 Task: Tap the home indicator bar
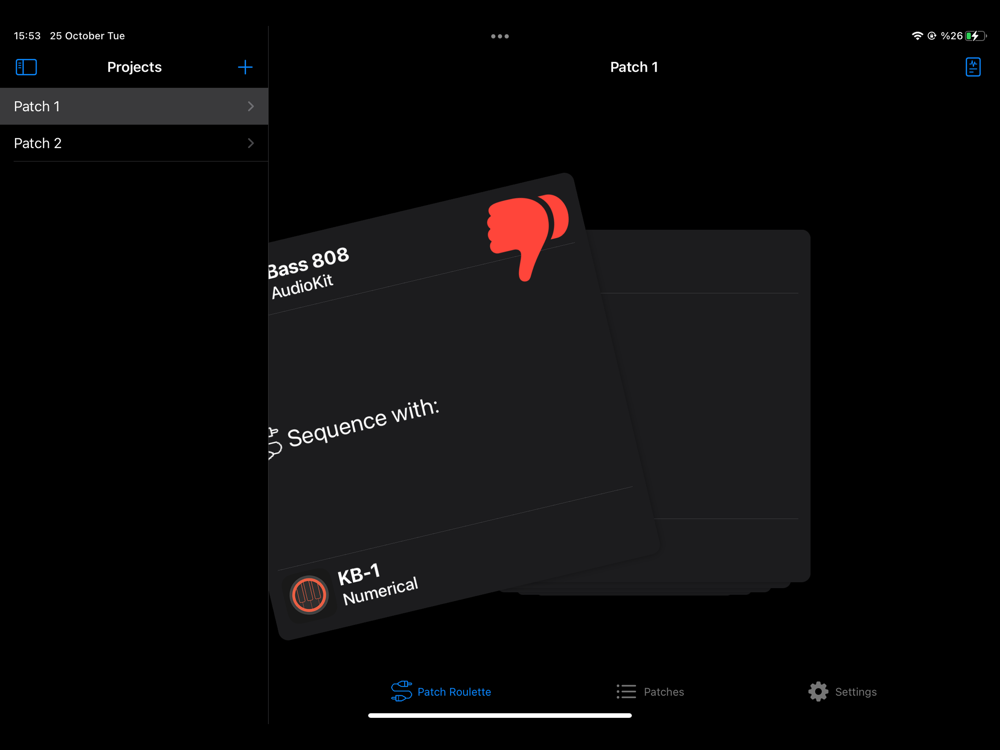(x=500, y=716)
